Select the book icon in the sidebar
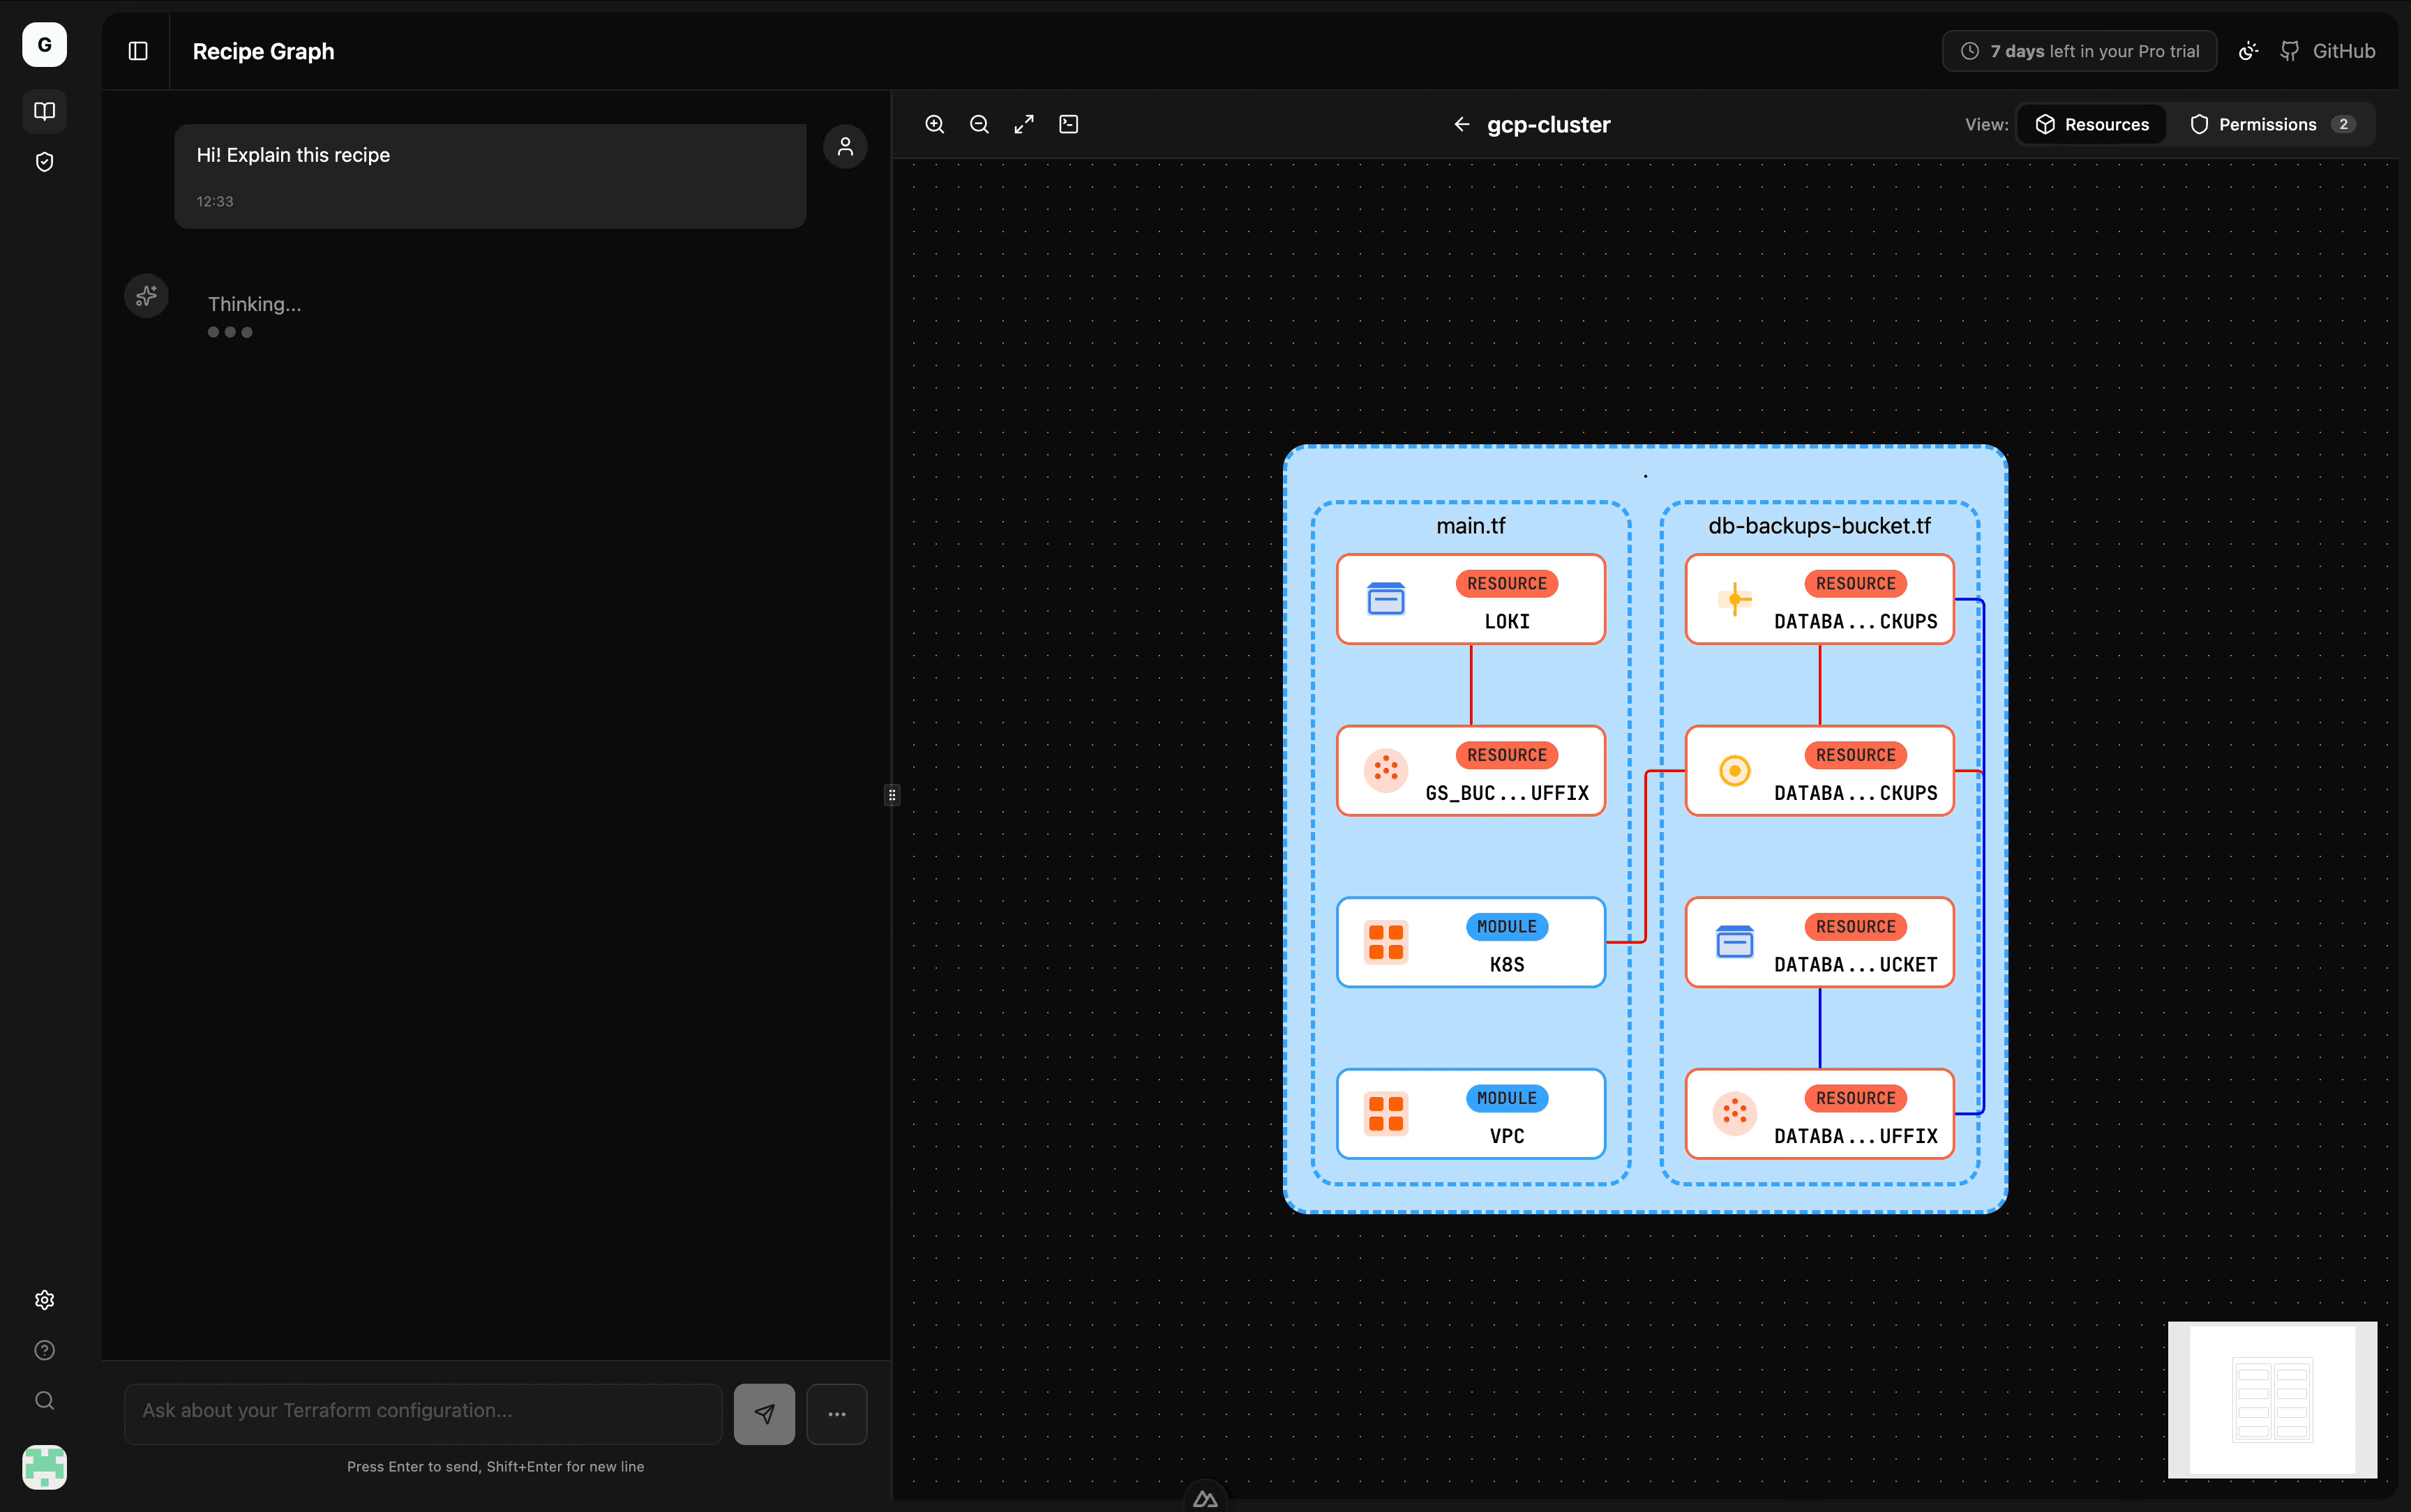The image size is (2411, 1512). click(44, 111)
